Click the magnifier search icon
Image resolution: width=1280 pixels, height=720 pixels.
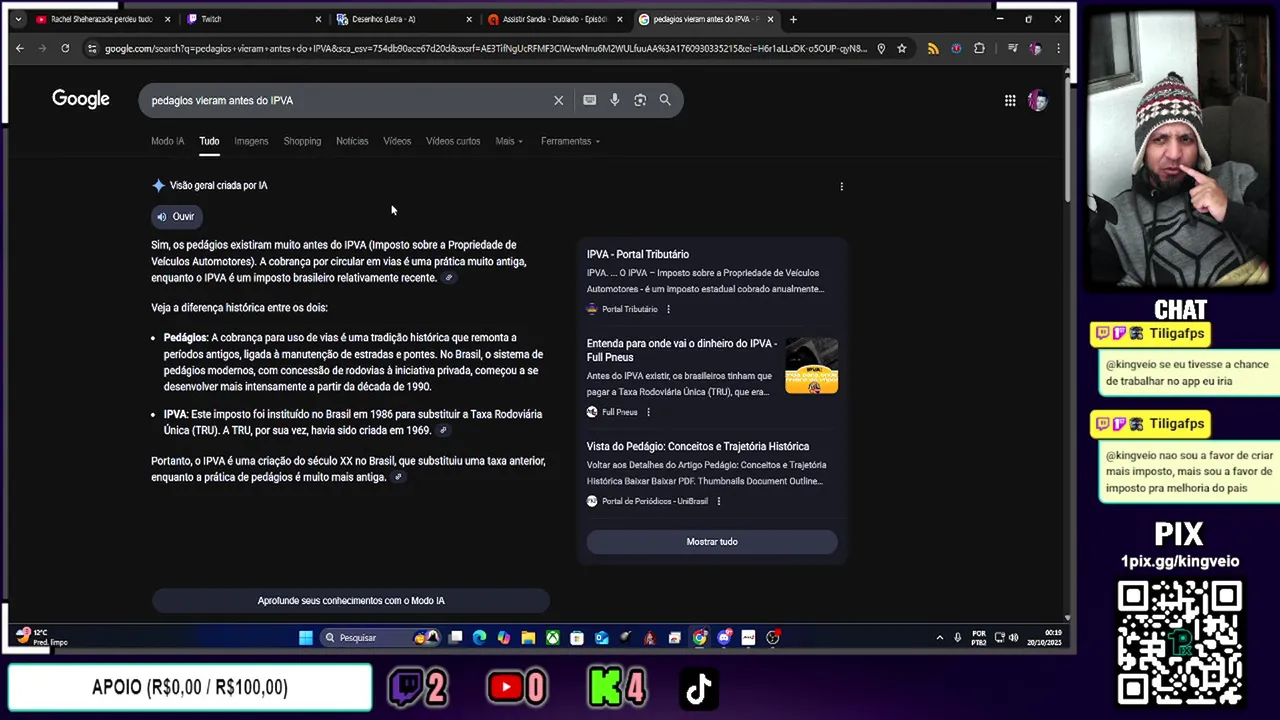[x=665, y=100]
